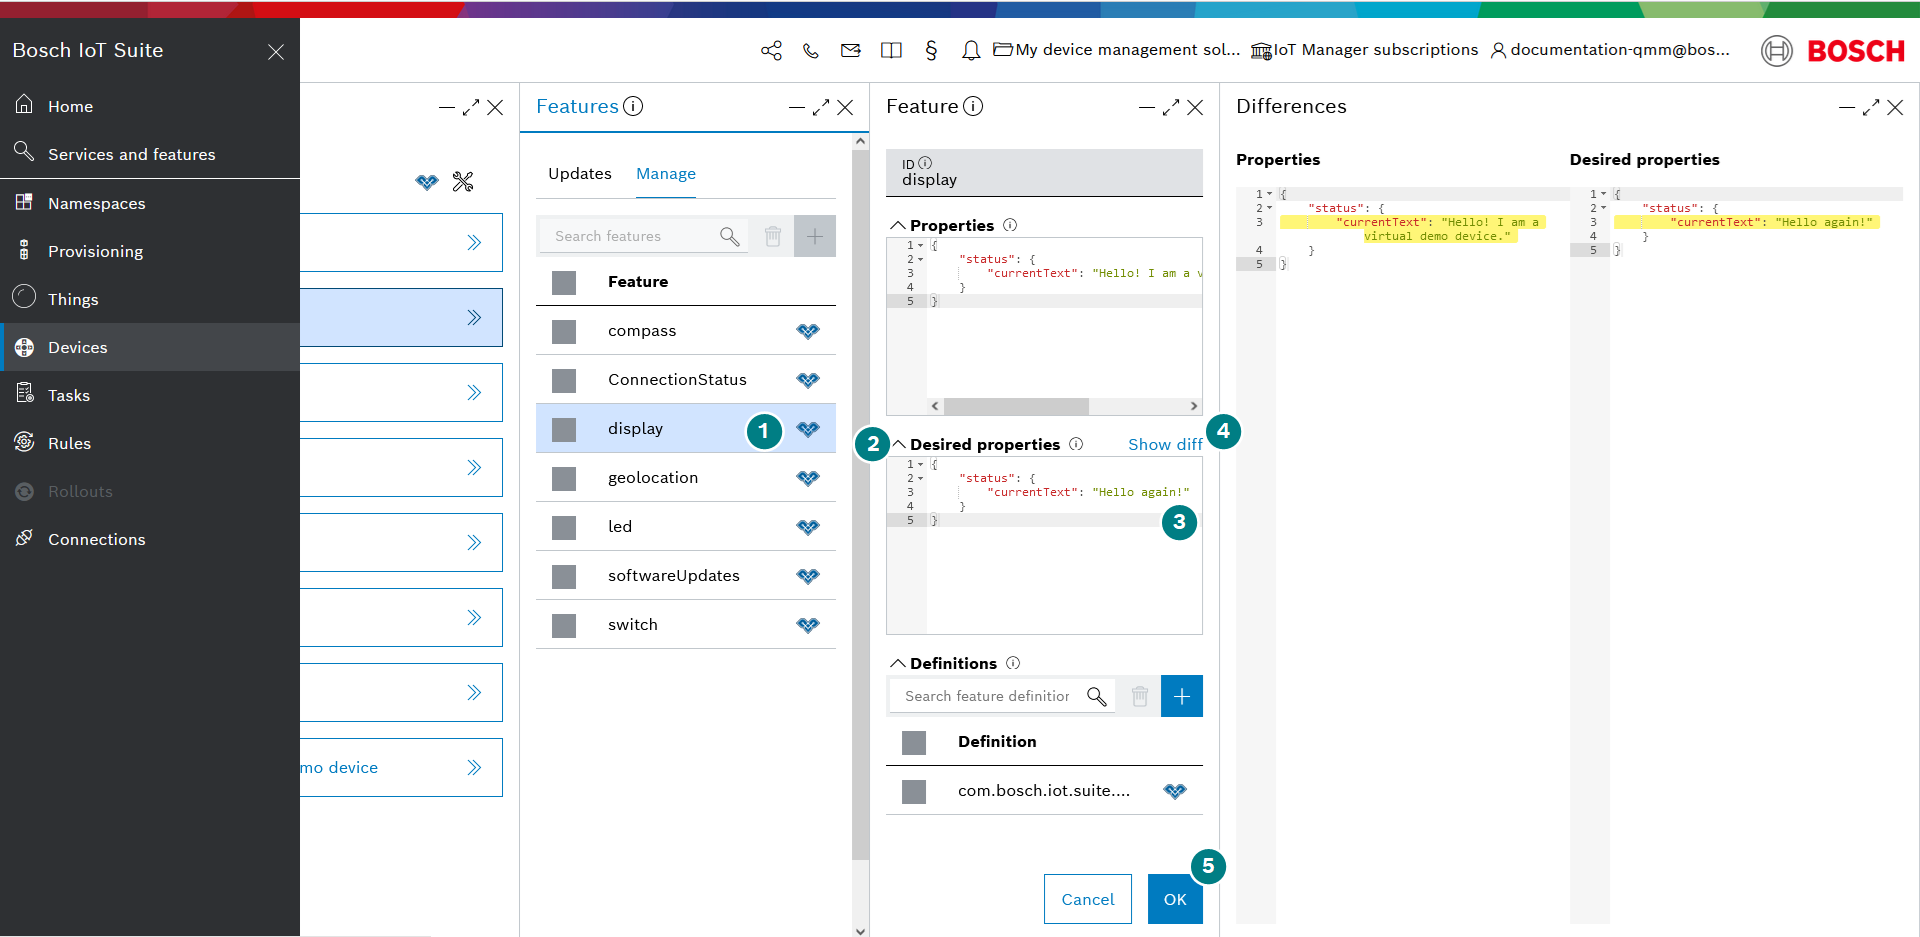Click softwareUpdates row diamond icon

808,576
